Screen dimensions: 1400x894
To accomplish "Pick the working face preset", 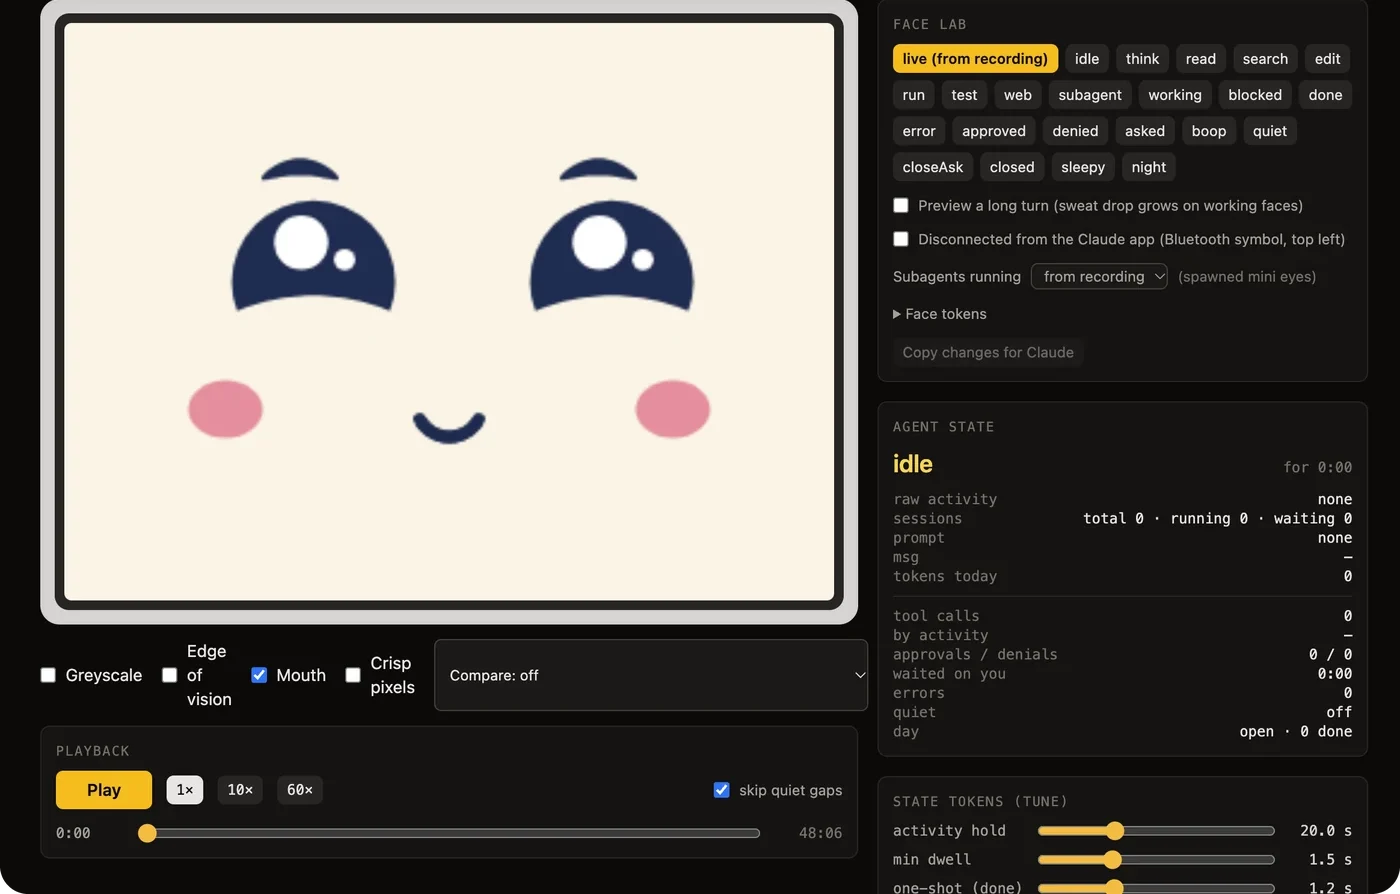I will point(1175,95).
